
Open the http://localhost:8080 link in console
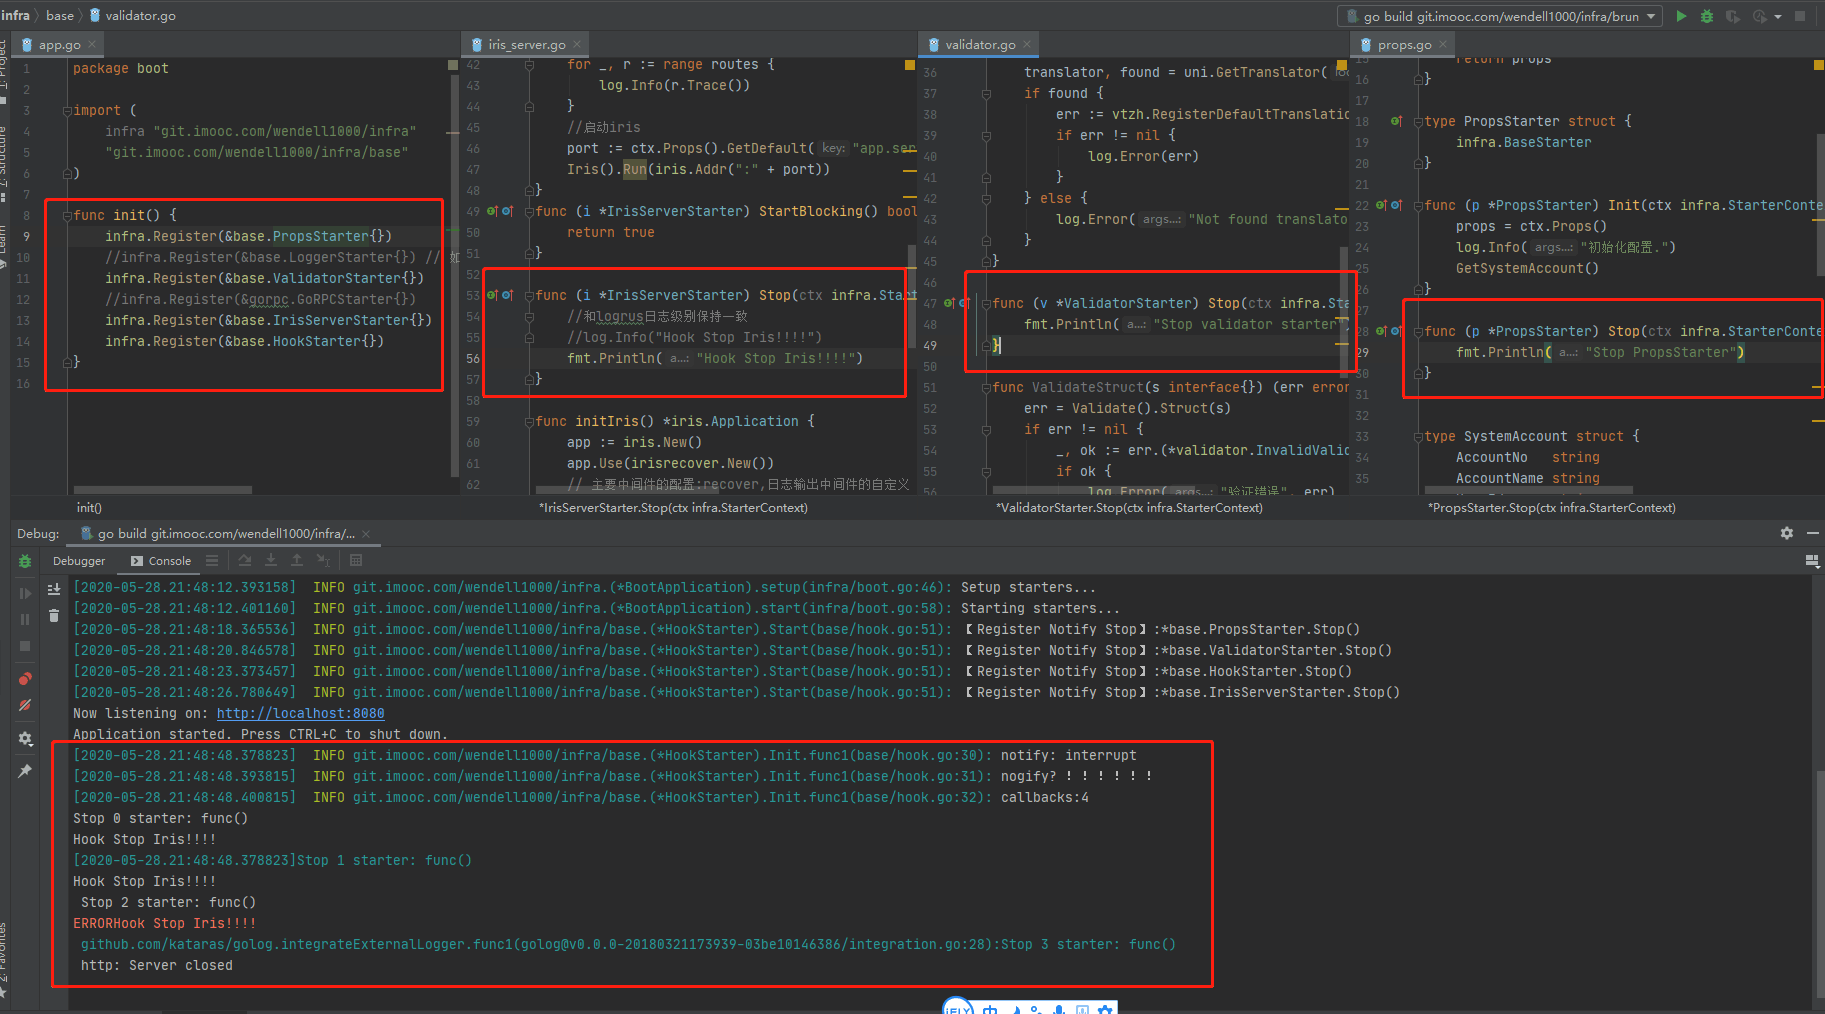(x=300, y=713)
